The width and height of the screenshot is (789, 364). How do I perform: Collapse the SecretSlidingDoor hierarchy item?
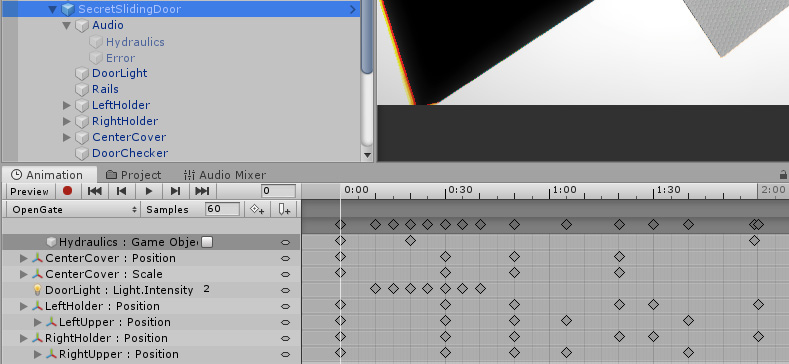point(53,10)
